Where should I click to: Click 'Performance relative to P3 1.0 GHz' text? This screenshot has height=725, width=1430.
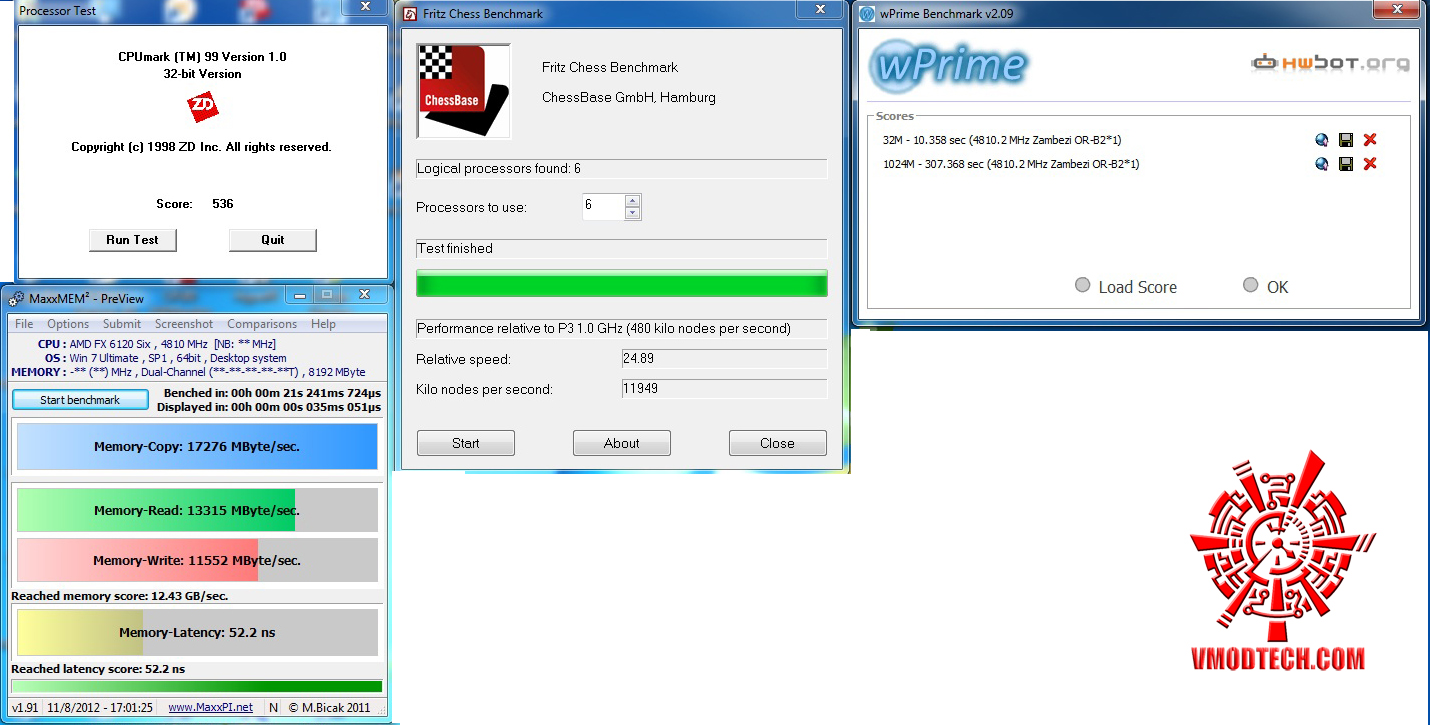pyautogui.click(x=604, y=329)
